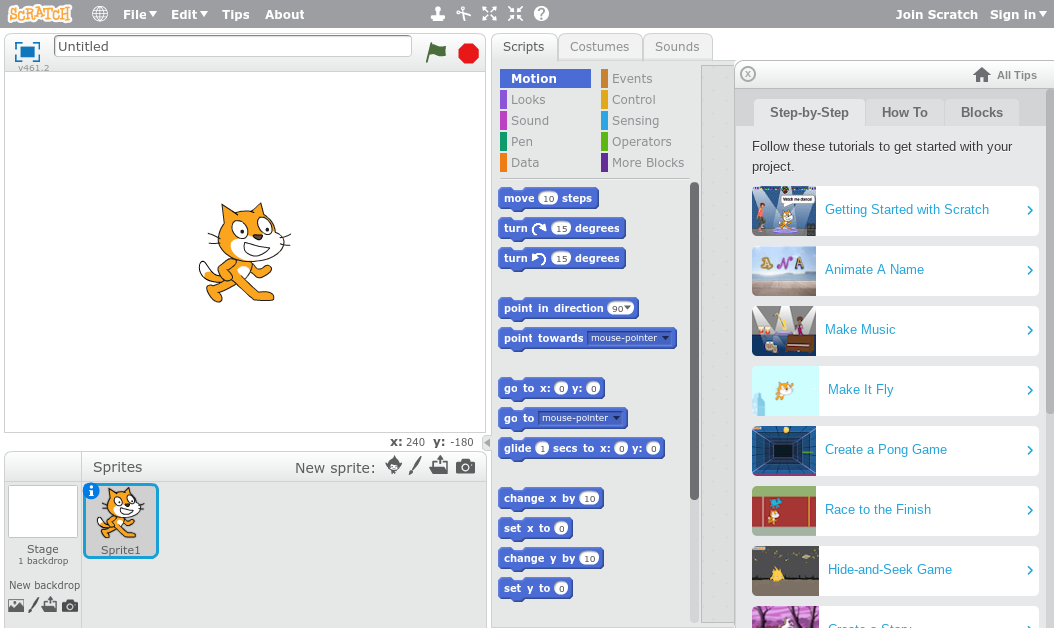Select the Looks block category

click(x=545, y=100)
